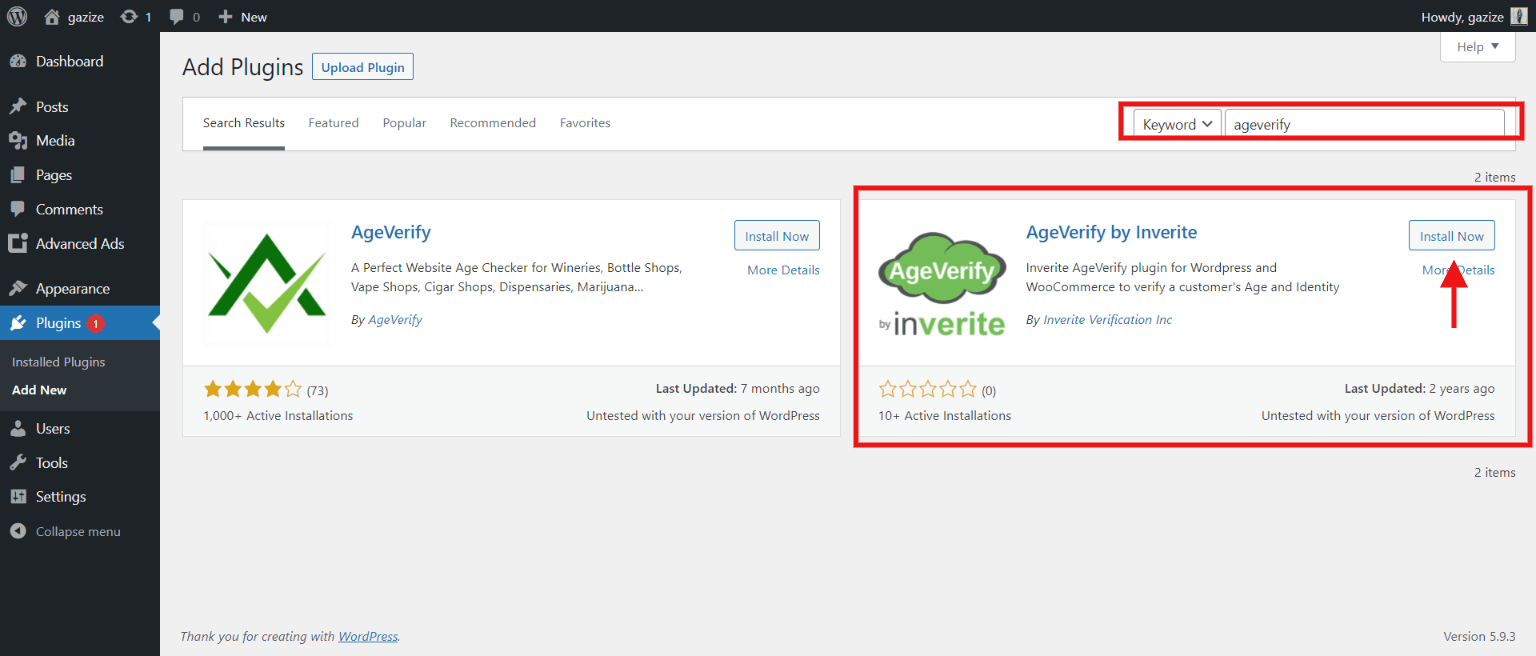Expand the Help panel

pos(1478,46)
